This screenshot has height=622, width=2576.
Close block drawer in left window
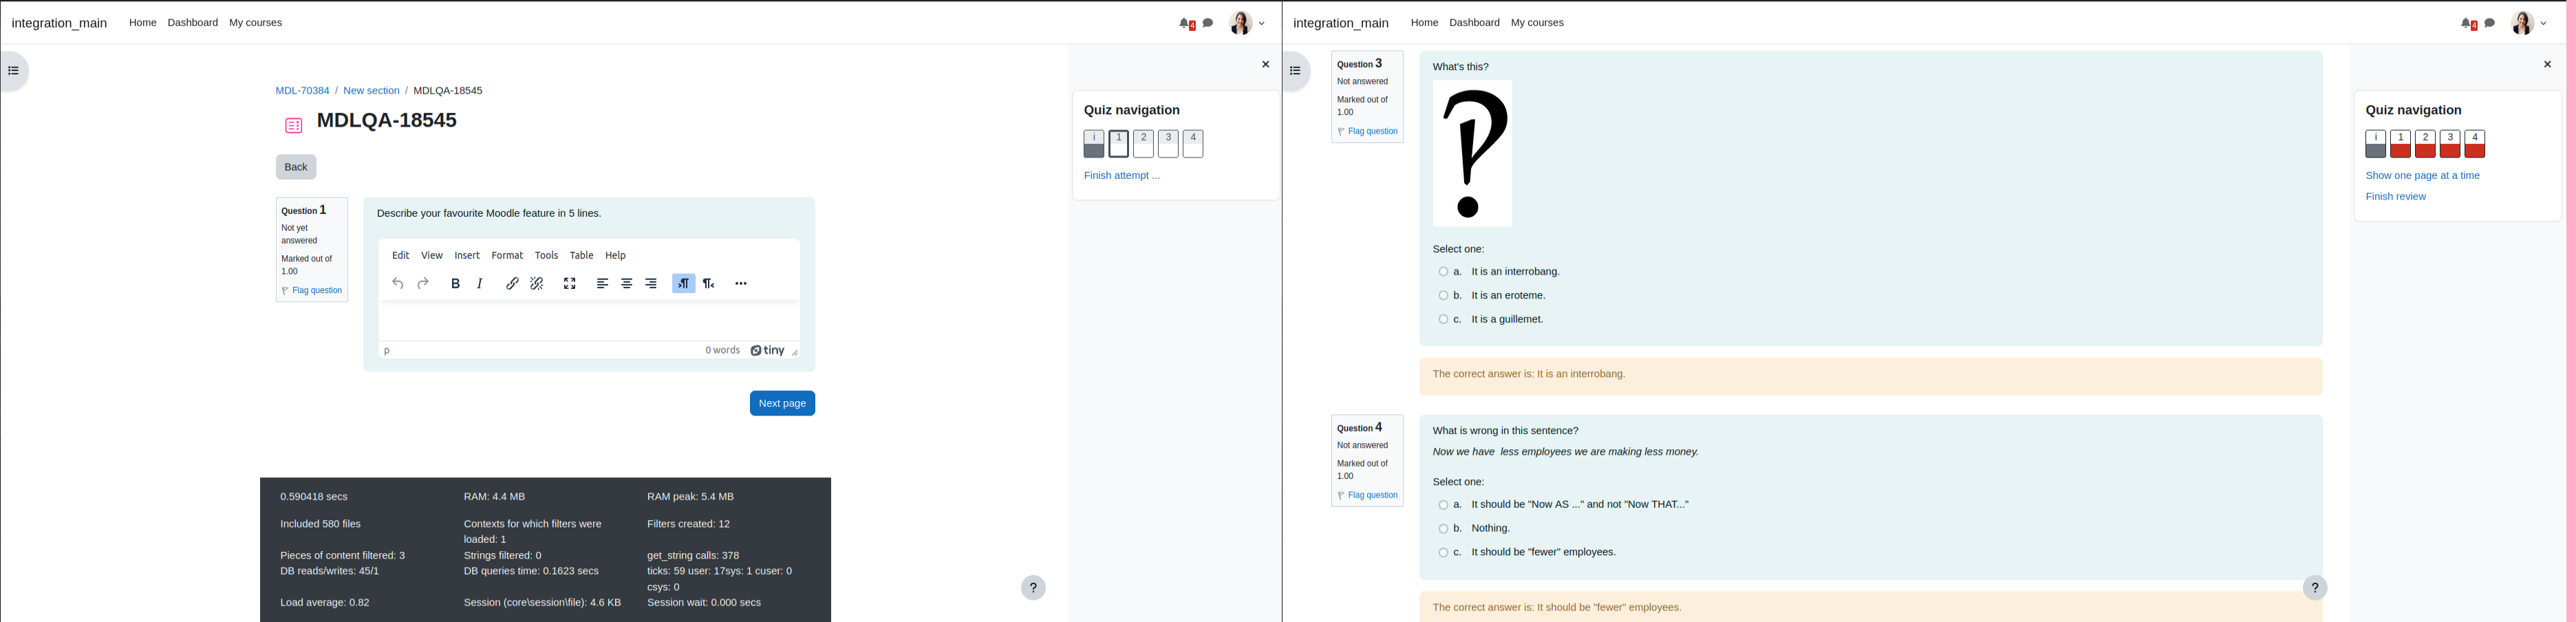coord(1265,64)
